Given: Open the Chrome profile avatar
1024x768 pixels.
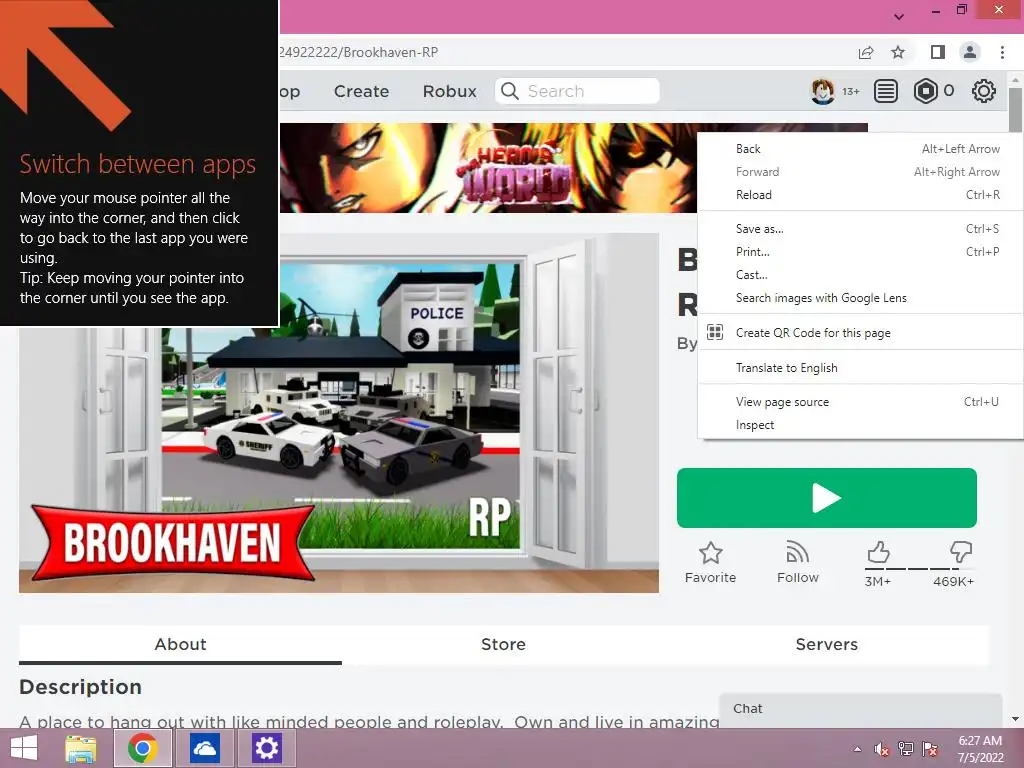Looking at the screenshot, I should tap(970, 52).
